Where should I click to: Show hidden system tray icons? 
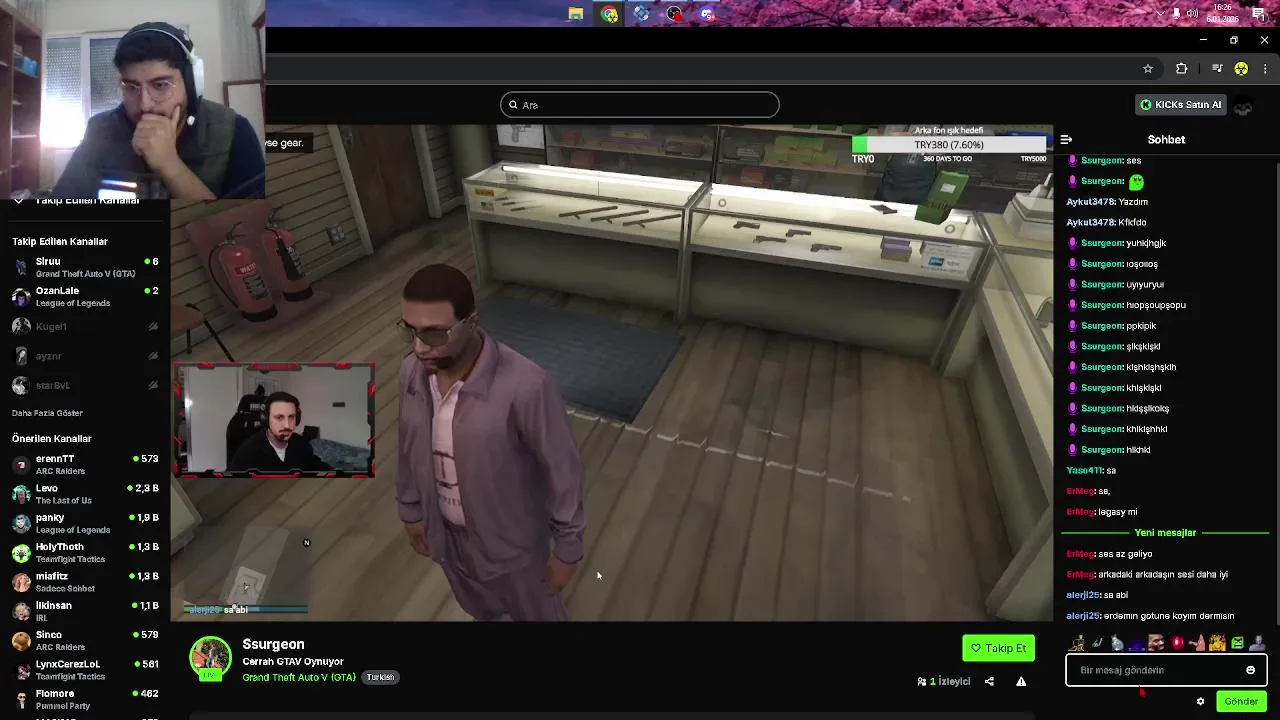point(1160,13)
